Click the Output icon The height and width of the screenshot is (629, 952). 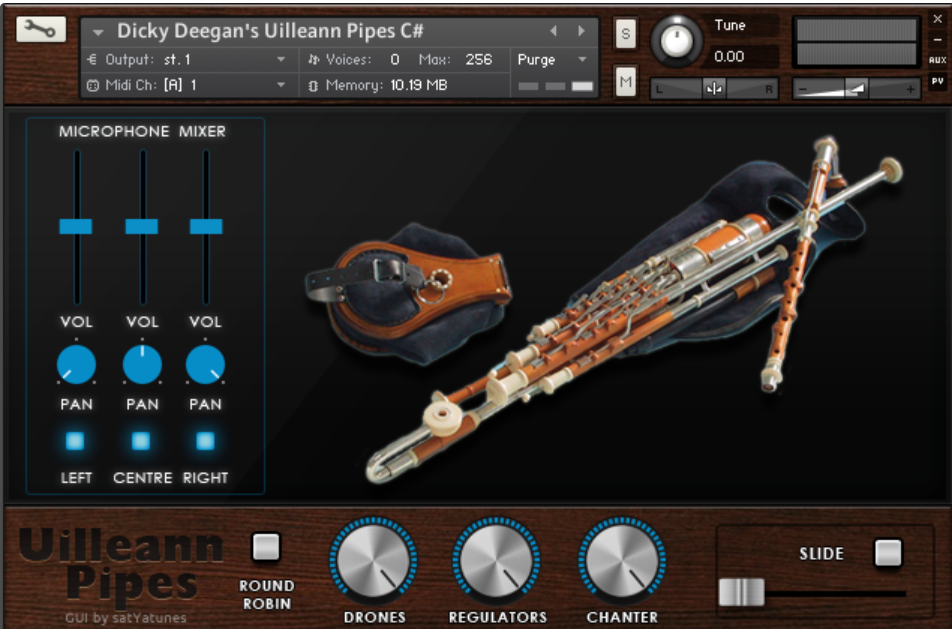pos(92,60)
